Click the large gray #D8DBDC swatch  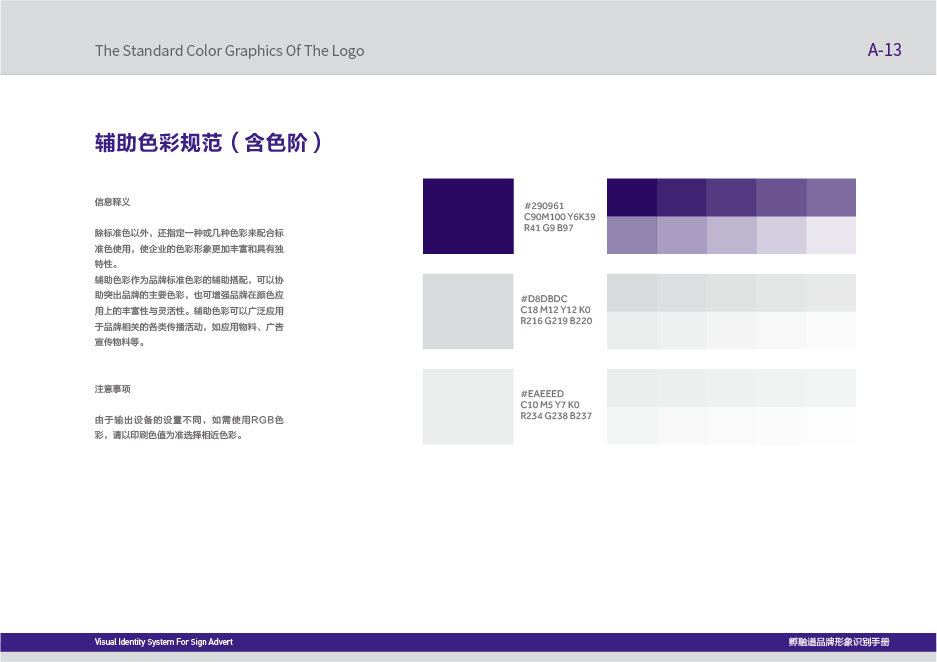468,311
